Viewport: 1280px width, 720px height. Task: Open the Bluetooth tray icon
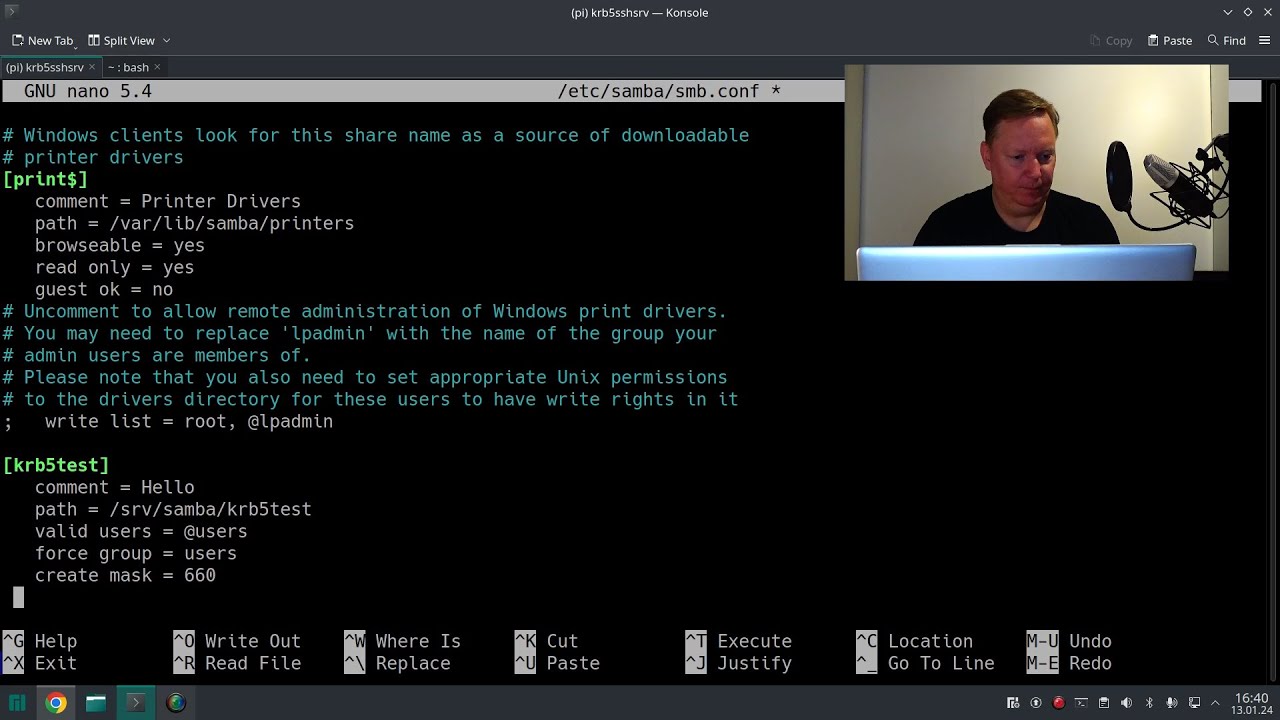[x=1149, y=703]
